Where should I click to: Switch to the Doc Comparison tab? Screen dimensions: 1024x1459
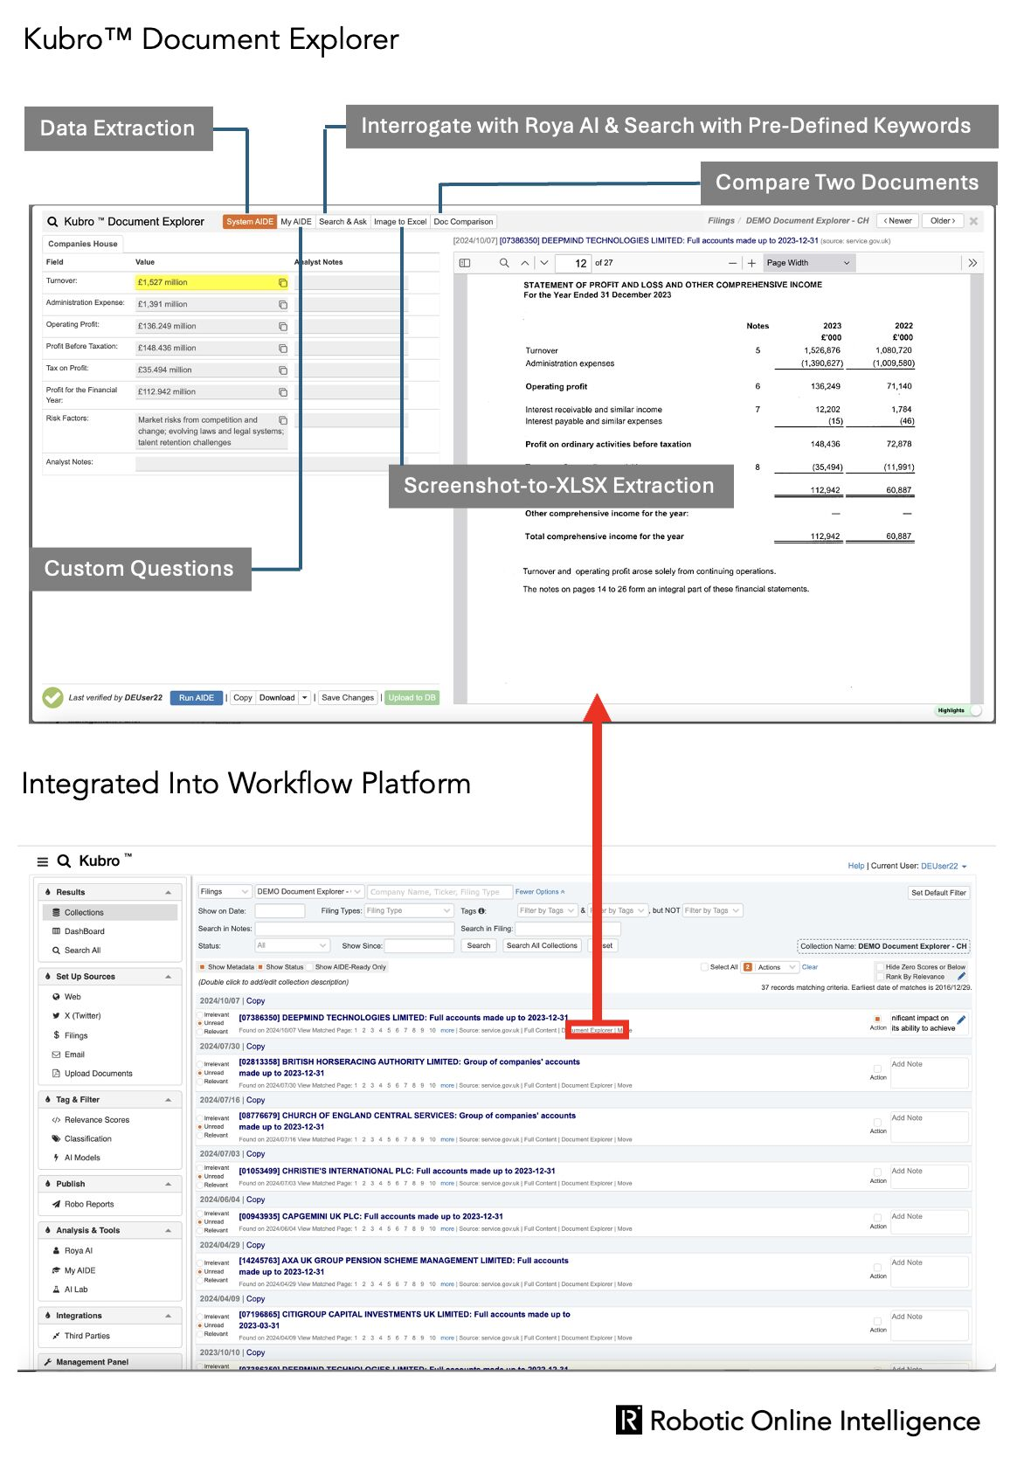[463, 221]
